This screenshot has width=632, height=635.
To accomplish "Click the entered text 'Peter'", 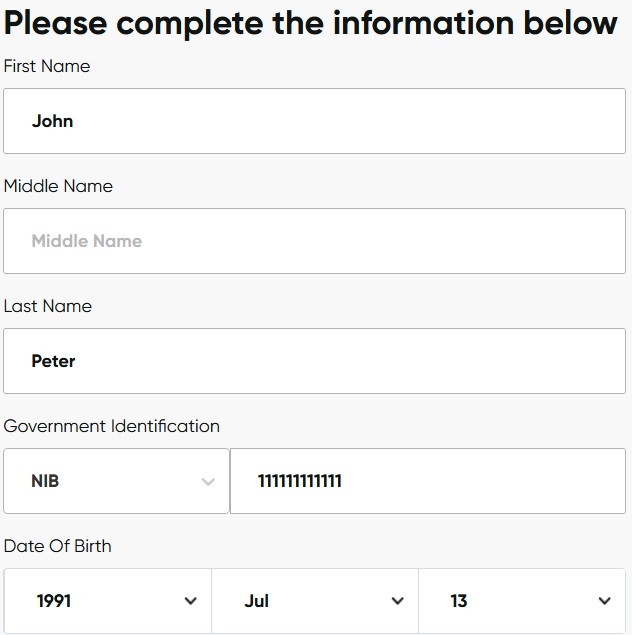I will 54,361.
